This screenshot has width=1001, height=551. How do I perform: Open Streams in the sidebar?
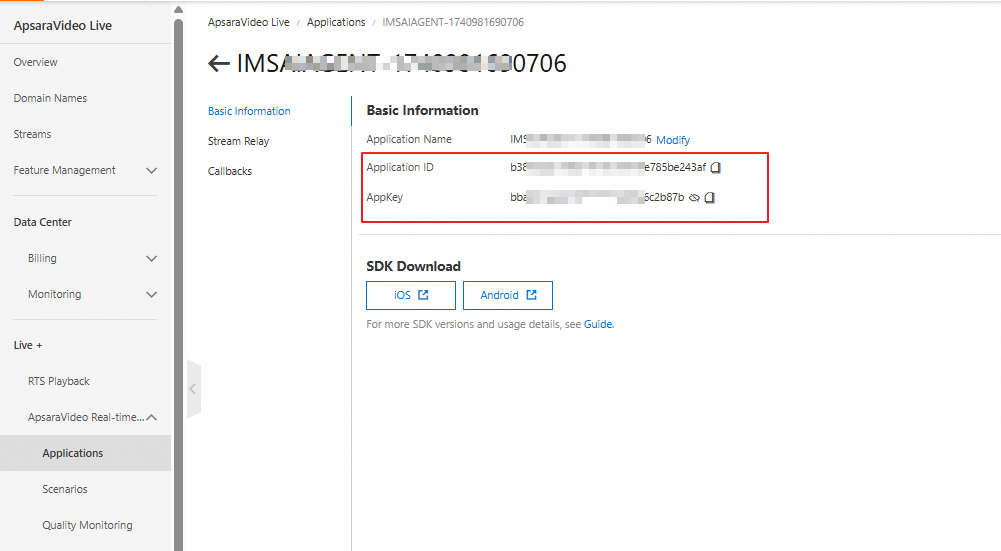pos(32,134)
